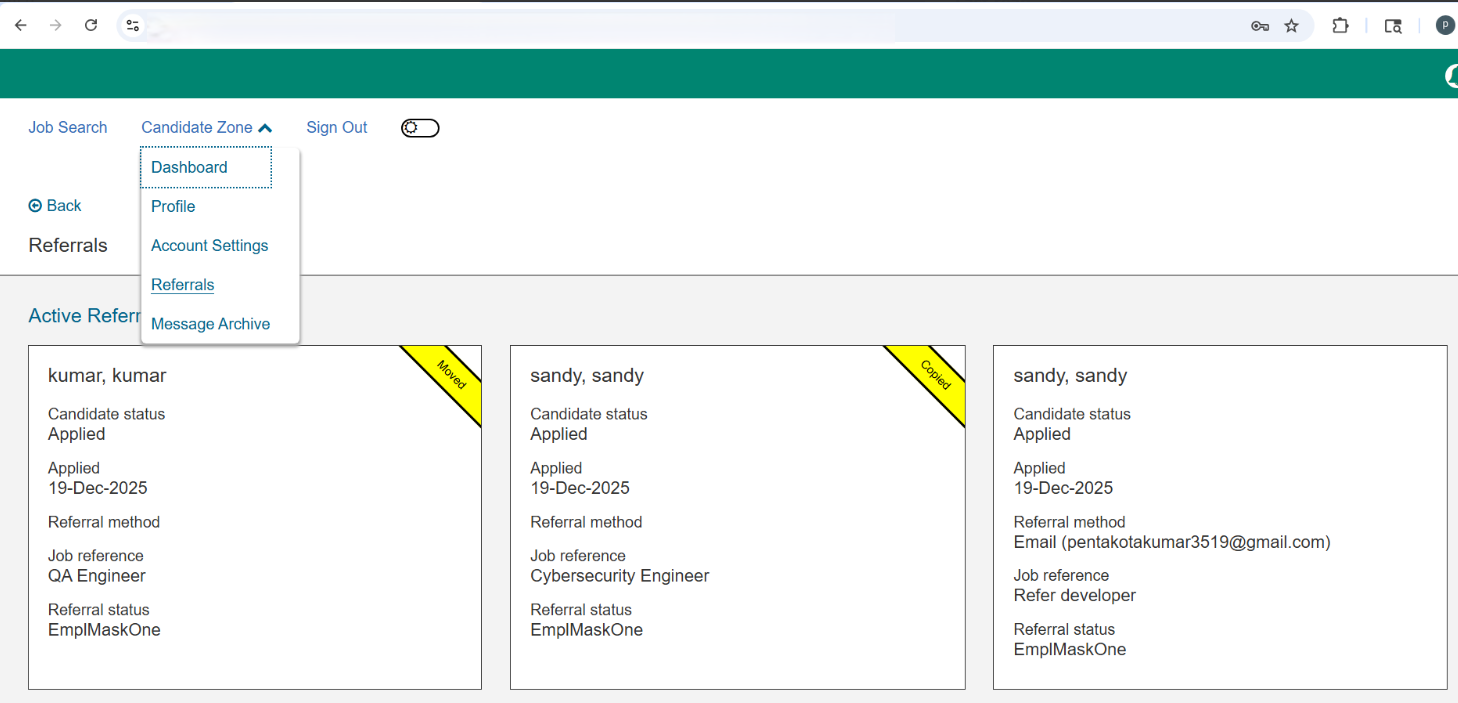Select Dashboard from Candidate Zone menu

[x=189, y=168]
